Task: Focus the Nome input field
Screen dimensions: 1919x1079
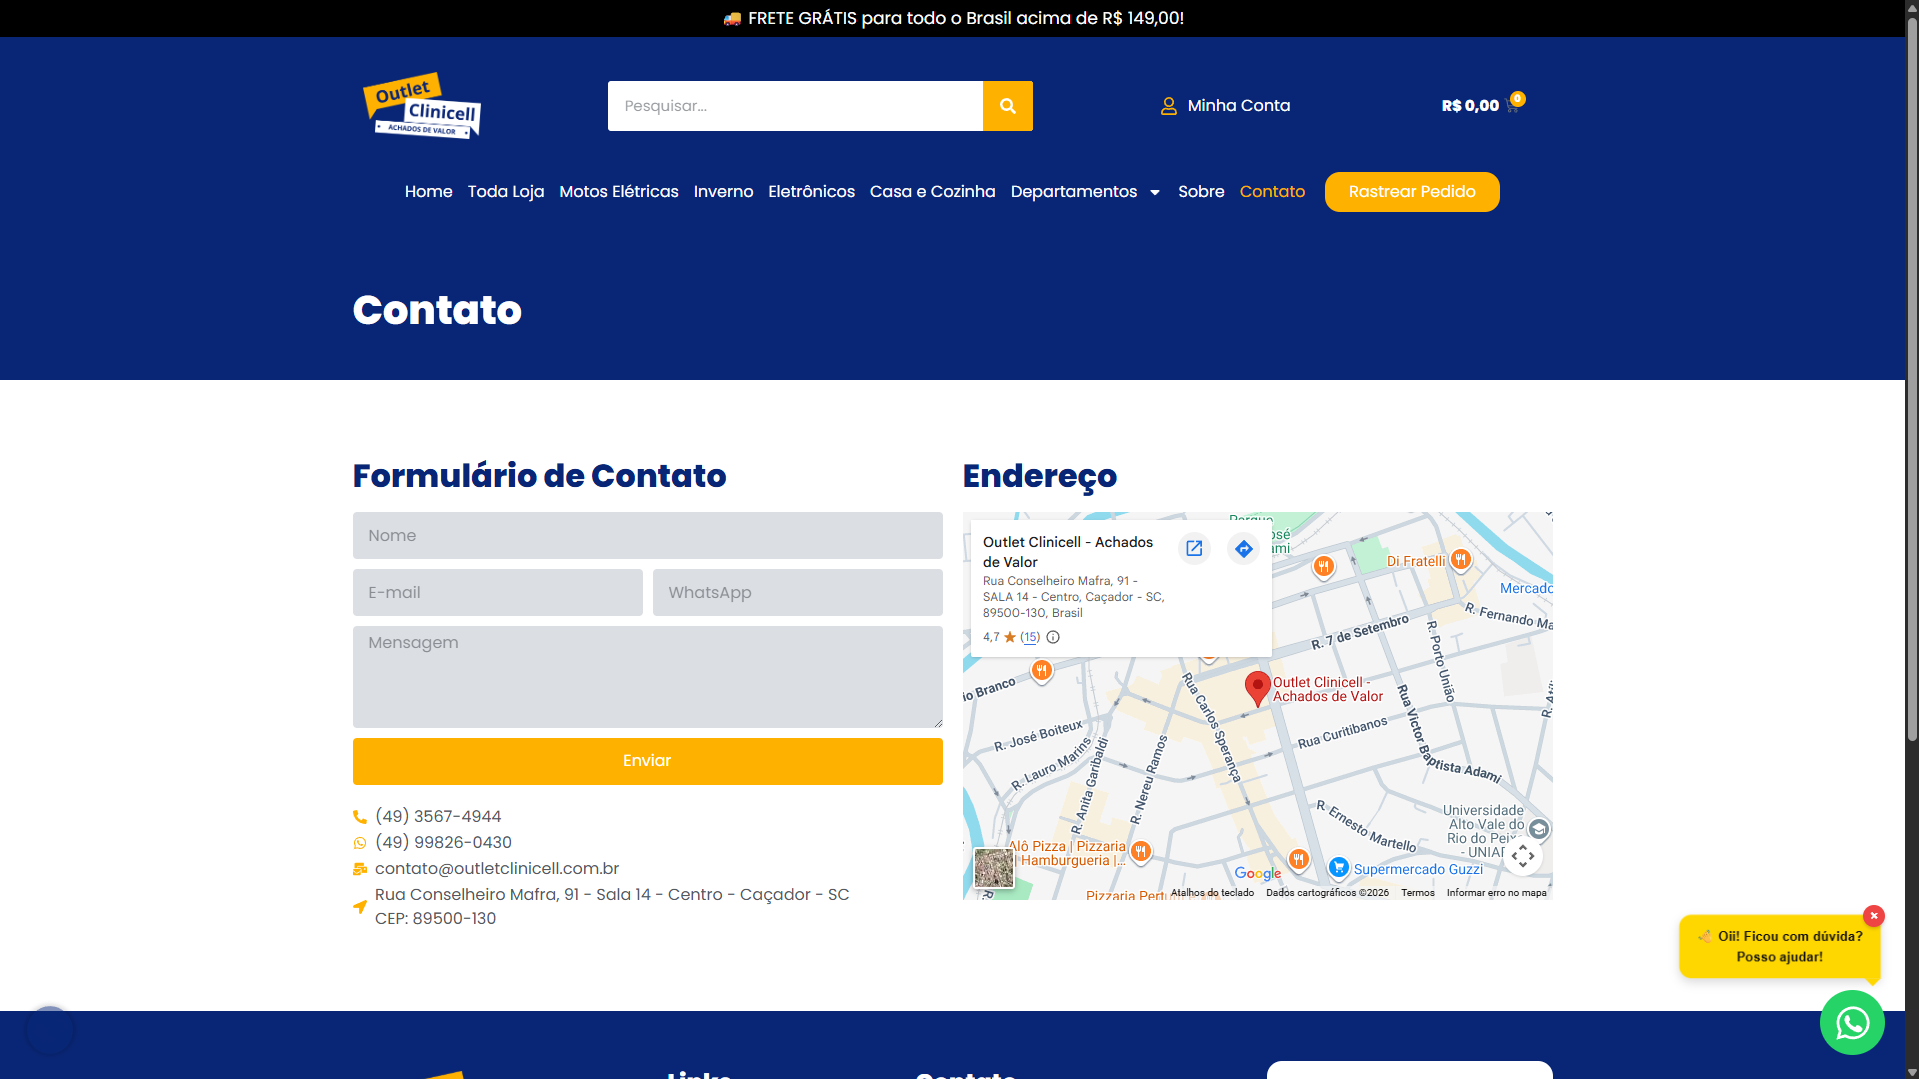Action: pos(647,536)
